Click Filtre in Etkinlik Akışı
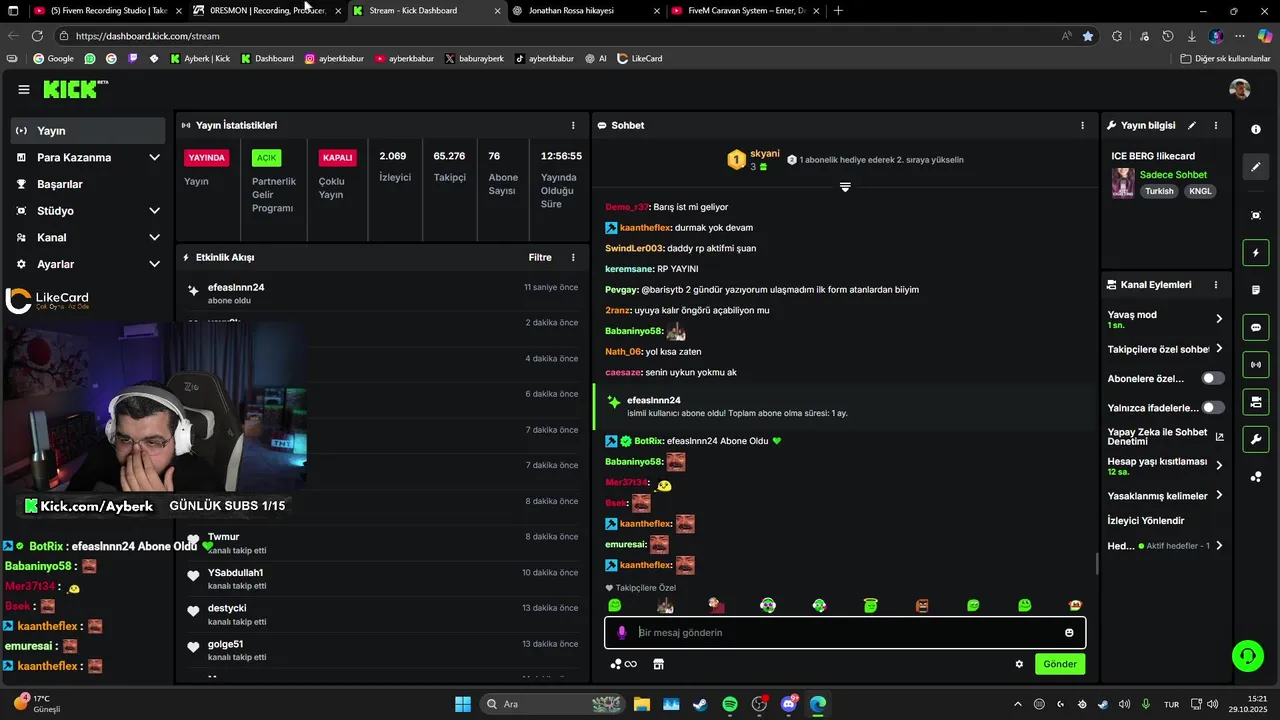Image resolution: width=1280 pixels, height=720 pixels. [x=540, y=258]
